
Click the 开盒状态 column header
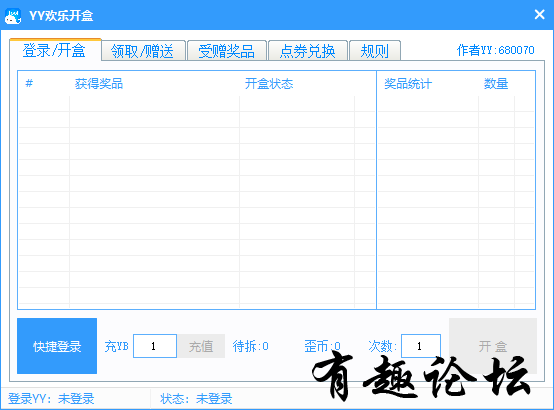coord(269,84)
